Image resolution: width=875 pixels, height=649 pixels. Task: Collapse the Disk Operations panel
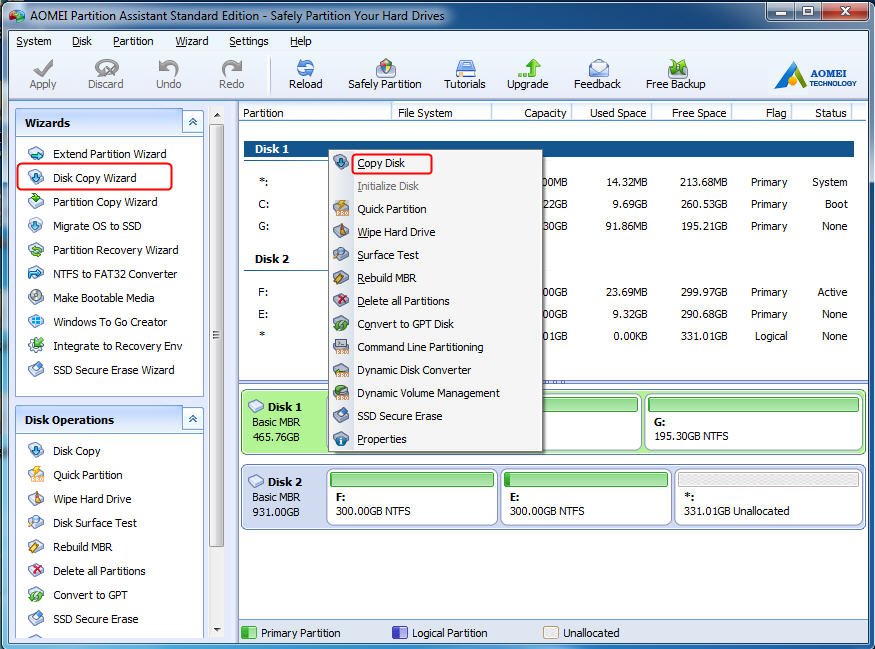click(x=193, y=419)
